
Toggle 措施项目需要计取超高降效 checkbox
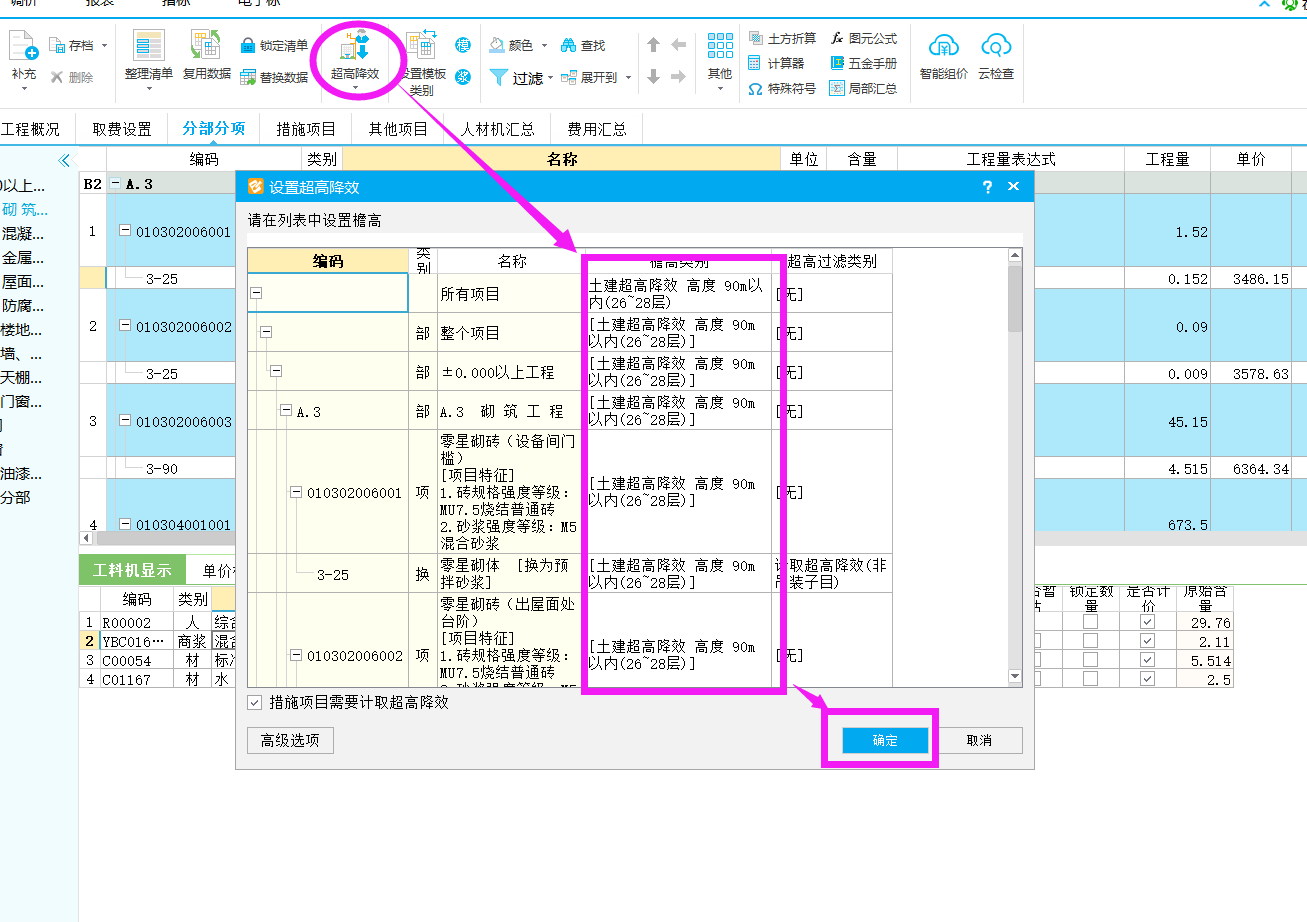click(255, 703)
